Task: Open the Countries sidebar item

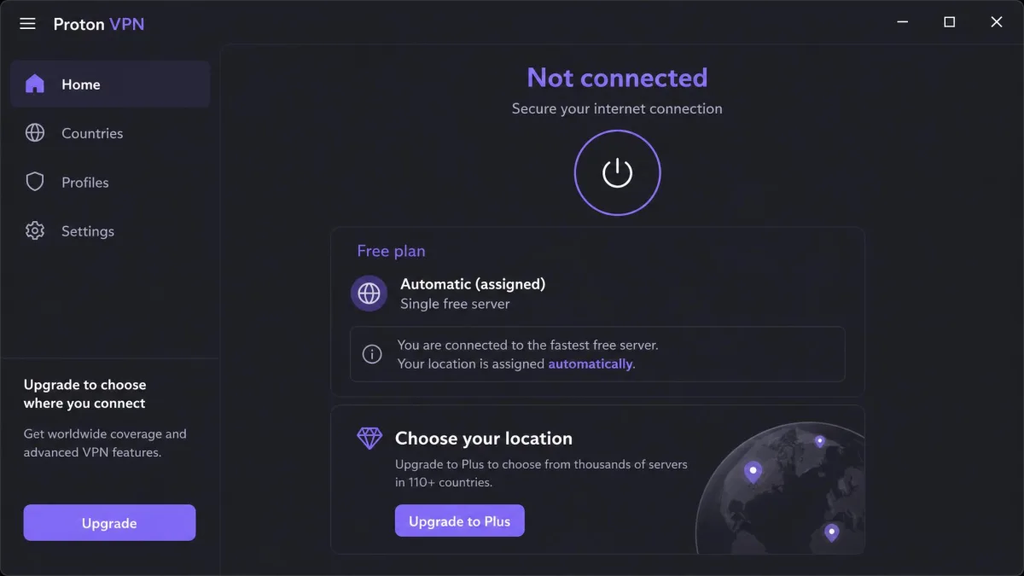Action: (x=110, y=133)
